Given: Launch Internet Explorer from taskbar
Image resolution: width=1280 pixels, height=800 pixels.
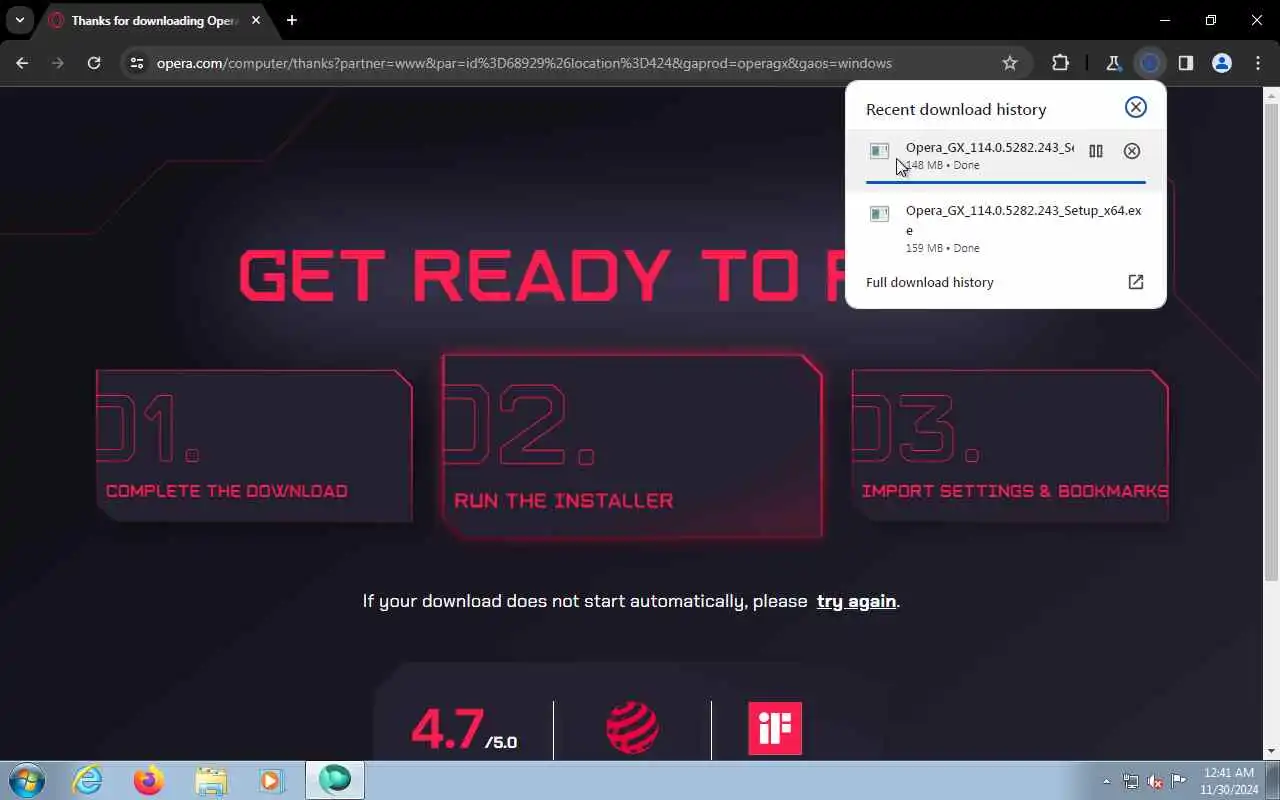Looking at the screenshot, I should point(88,780).
